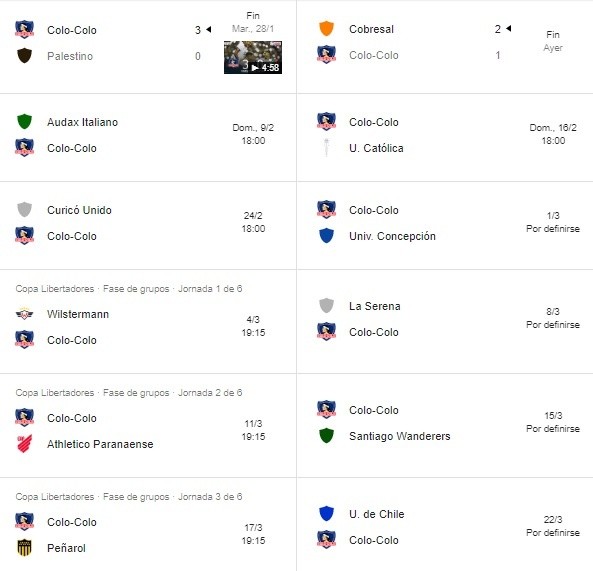
Task: Open Copa Libertadores Jornada 1 de 6 header
Action: [x=129, y=289]
